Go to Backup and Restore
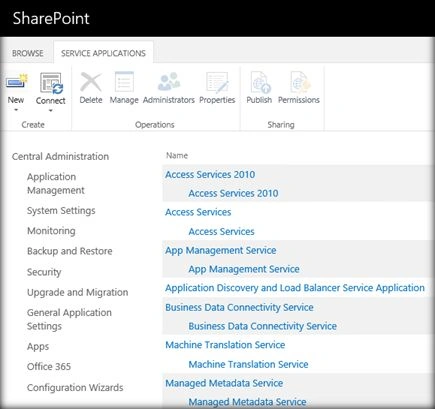This screenshot has width=435, height=409. [x=70, y=251]
